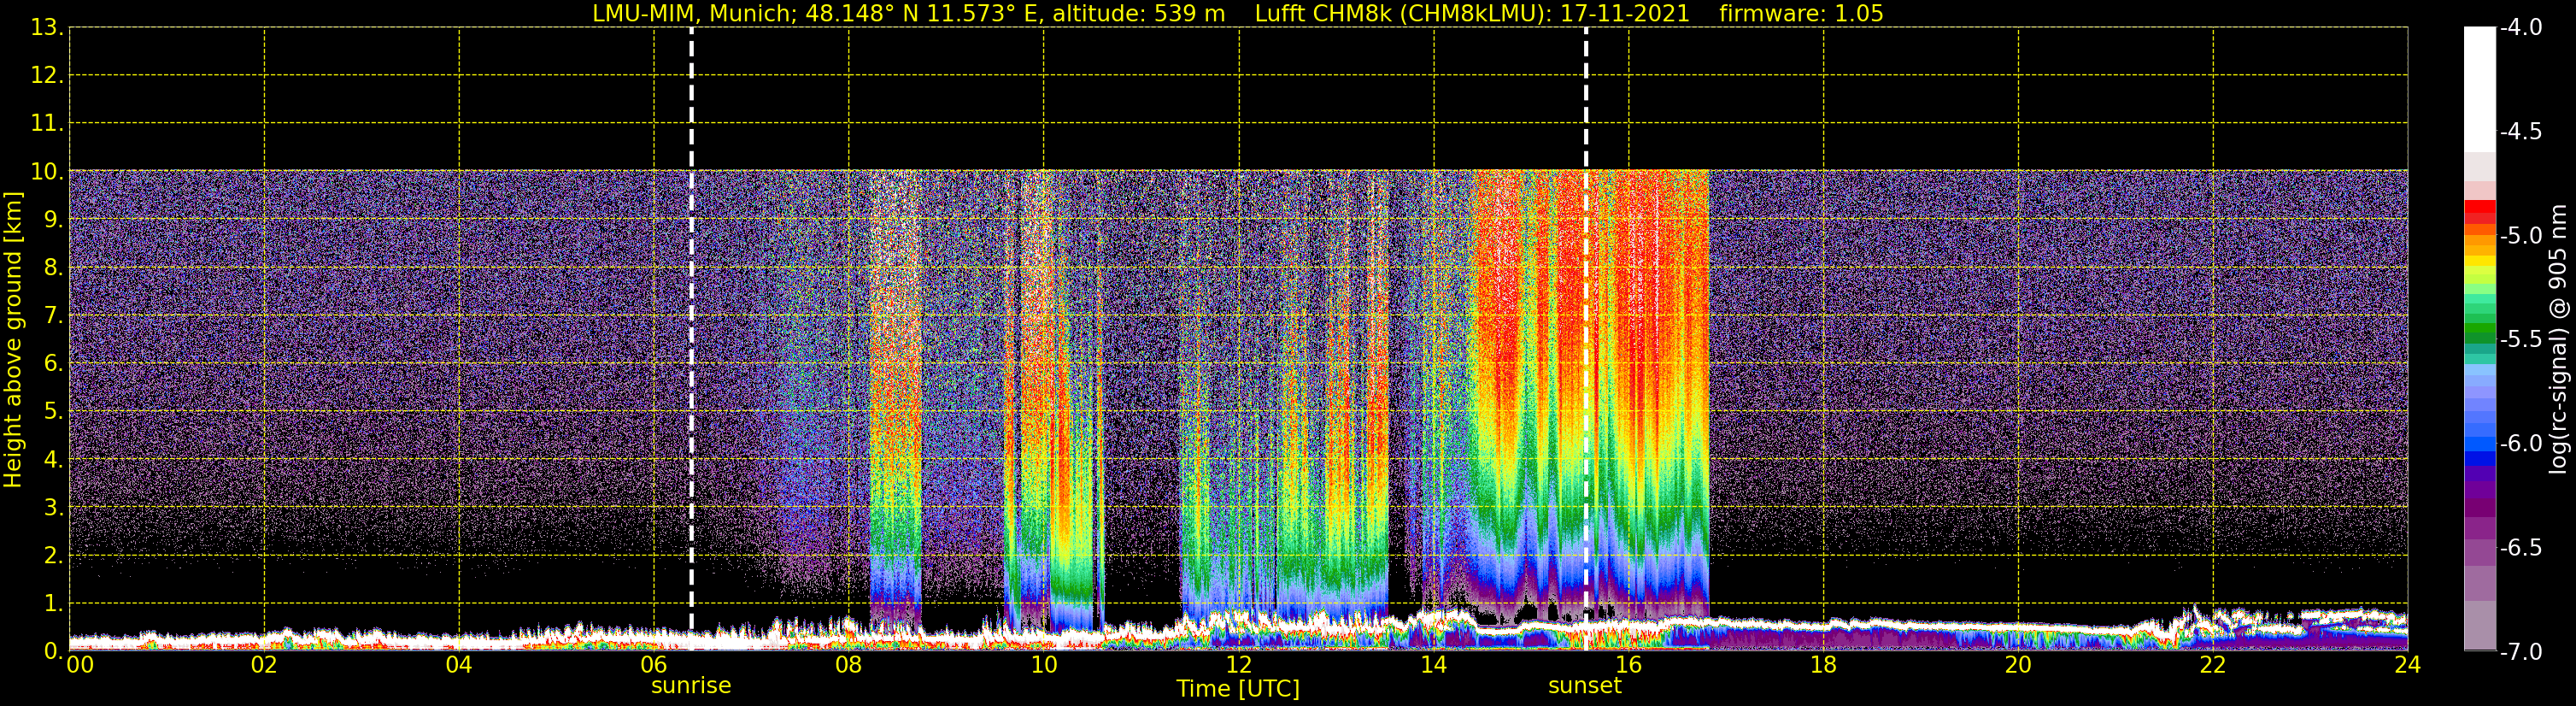Click the height axis tick "0."
Screen dimensions: 2576x706
click(53, 652)
